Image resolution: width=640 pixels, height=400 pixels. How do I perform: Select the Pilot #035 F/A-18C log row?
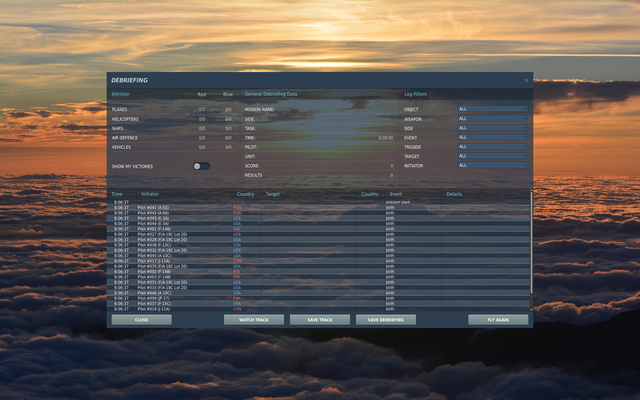[x=318, y=266]
